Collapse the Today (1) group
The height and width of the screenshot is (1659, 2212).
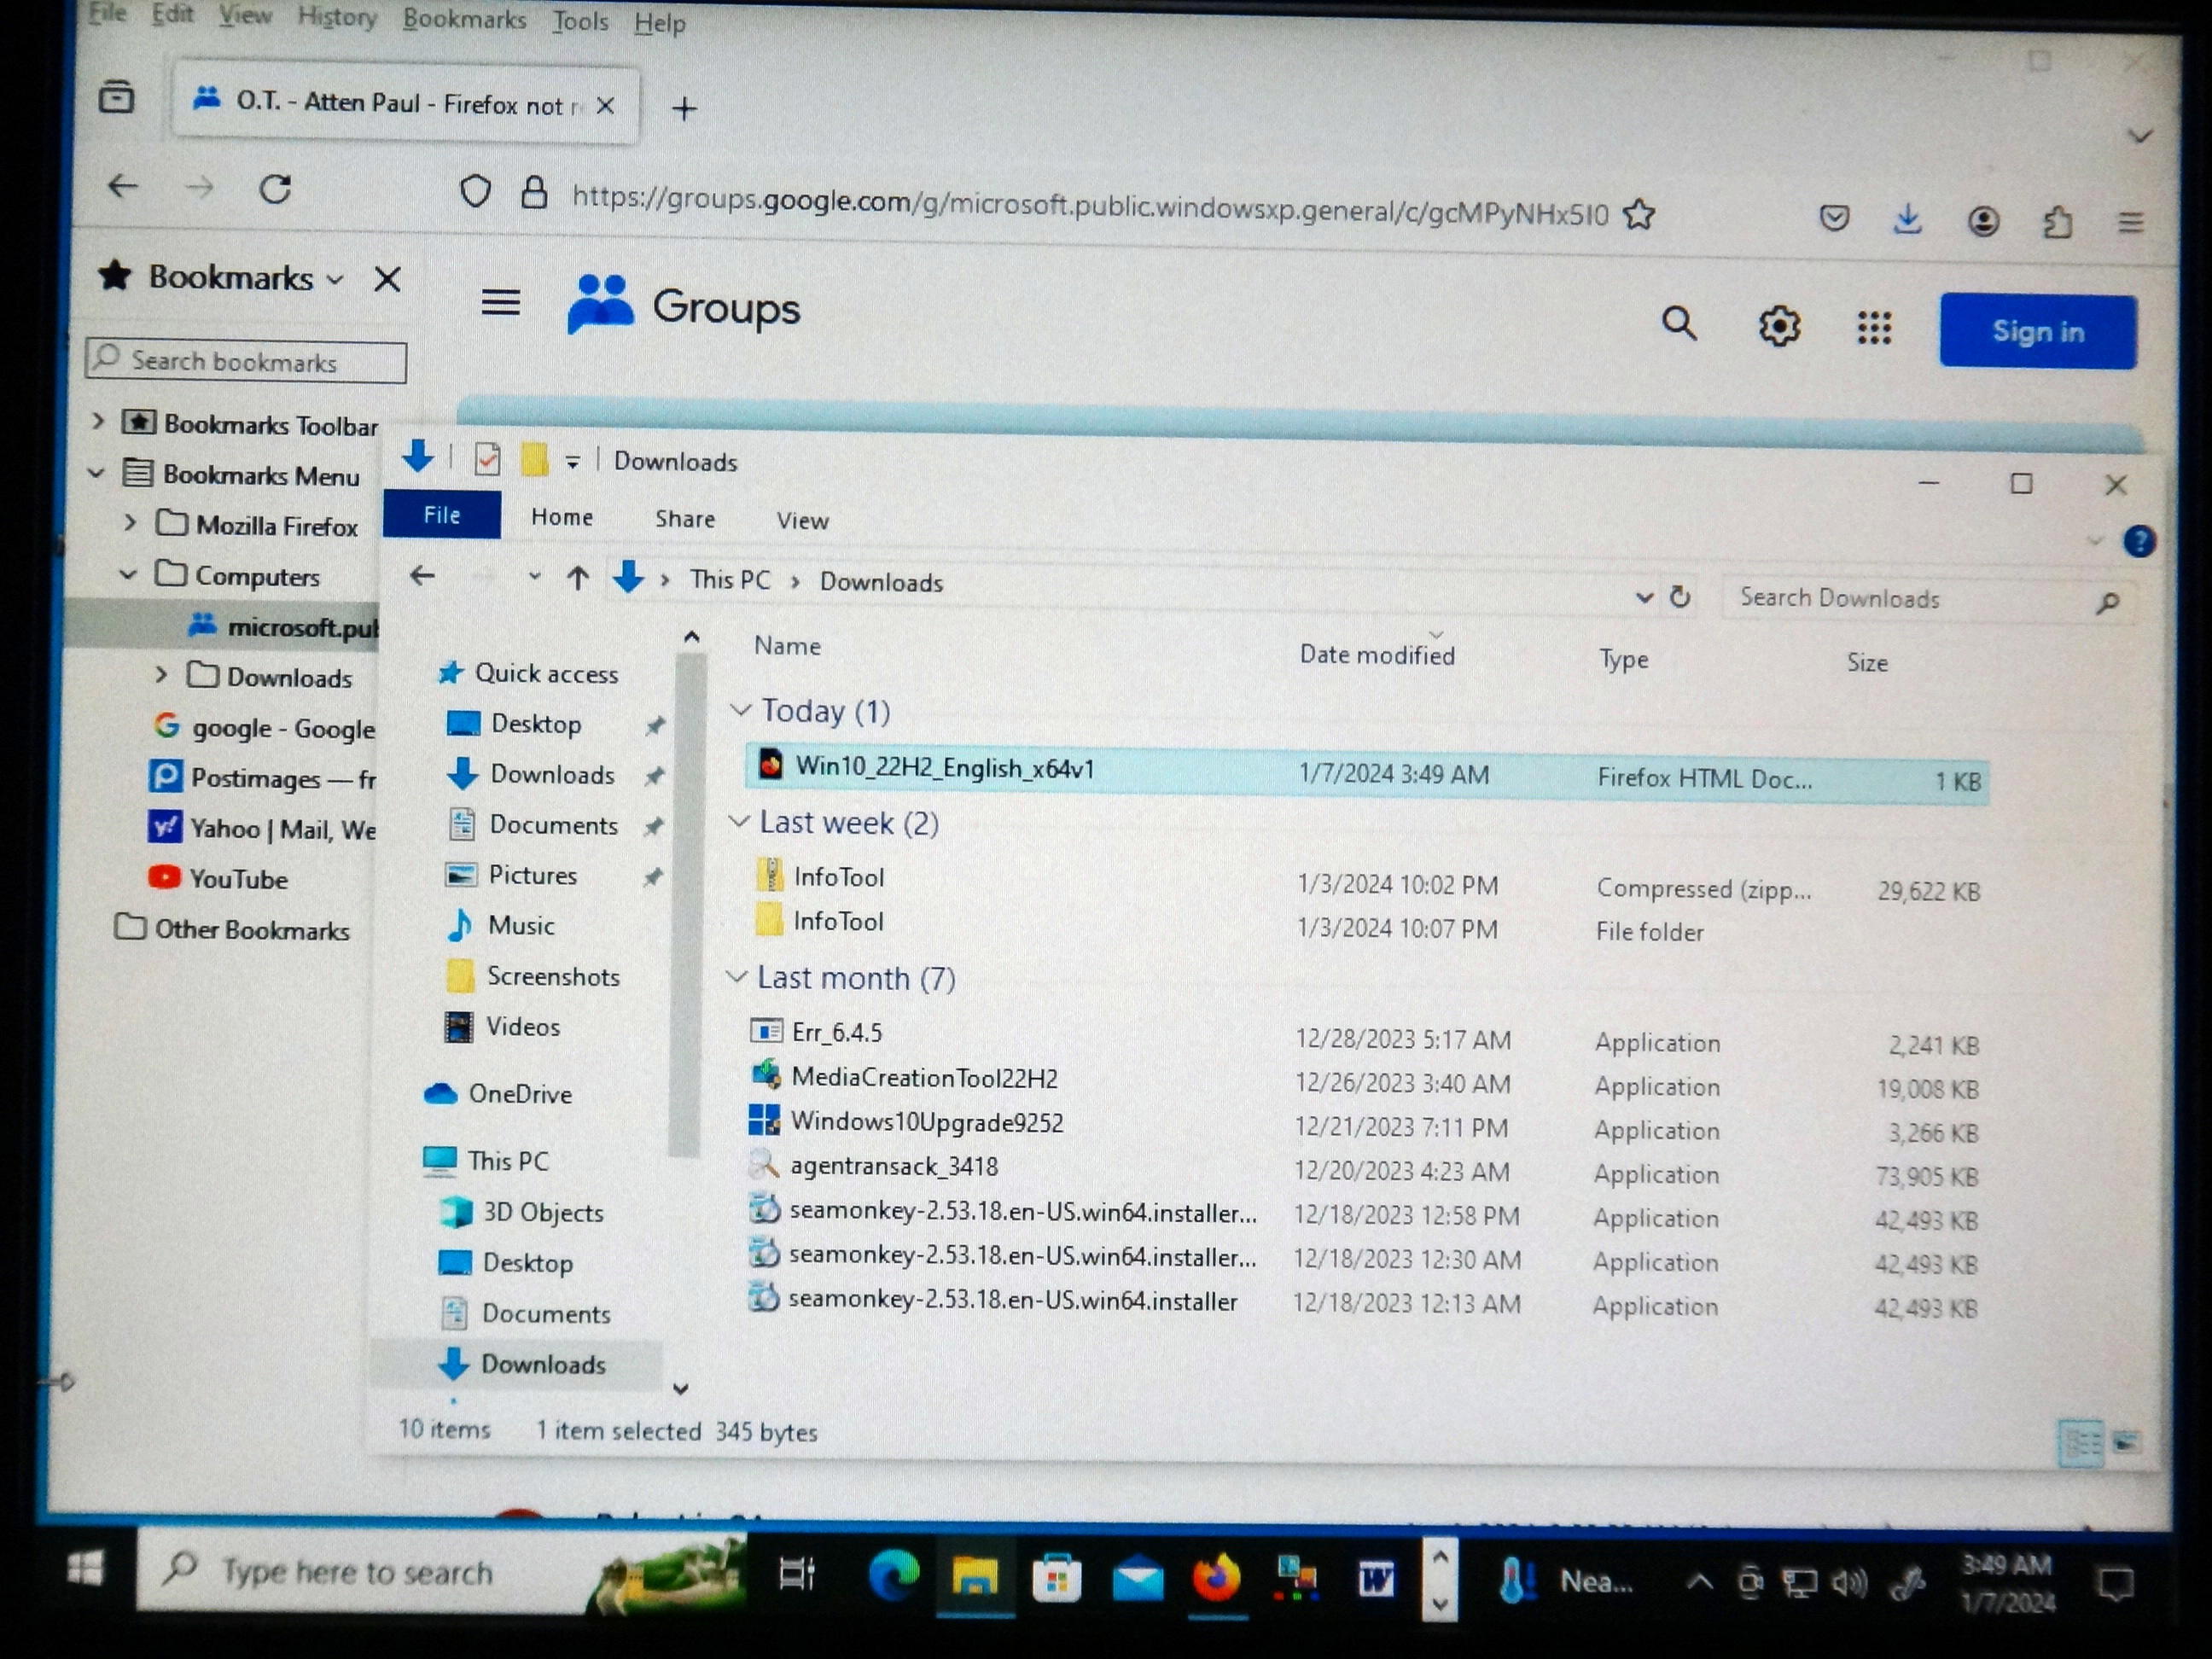[740, 709]
